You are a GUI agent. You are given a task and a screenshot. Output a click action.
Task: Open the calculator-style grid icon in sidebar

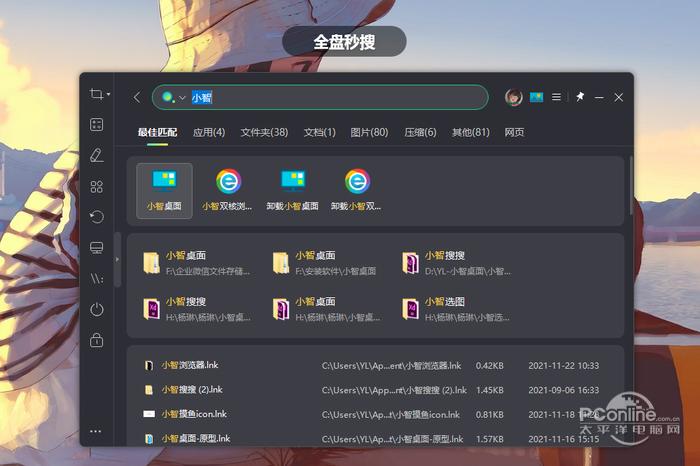tap(96, 125)
